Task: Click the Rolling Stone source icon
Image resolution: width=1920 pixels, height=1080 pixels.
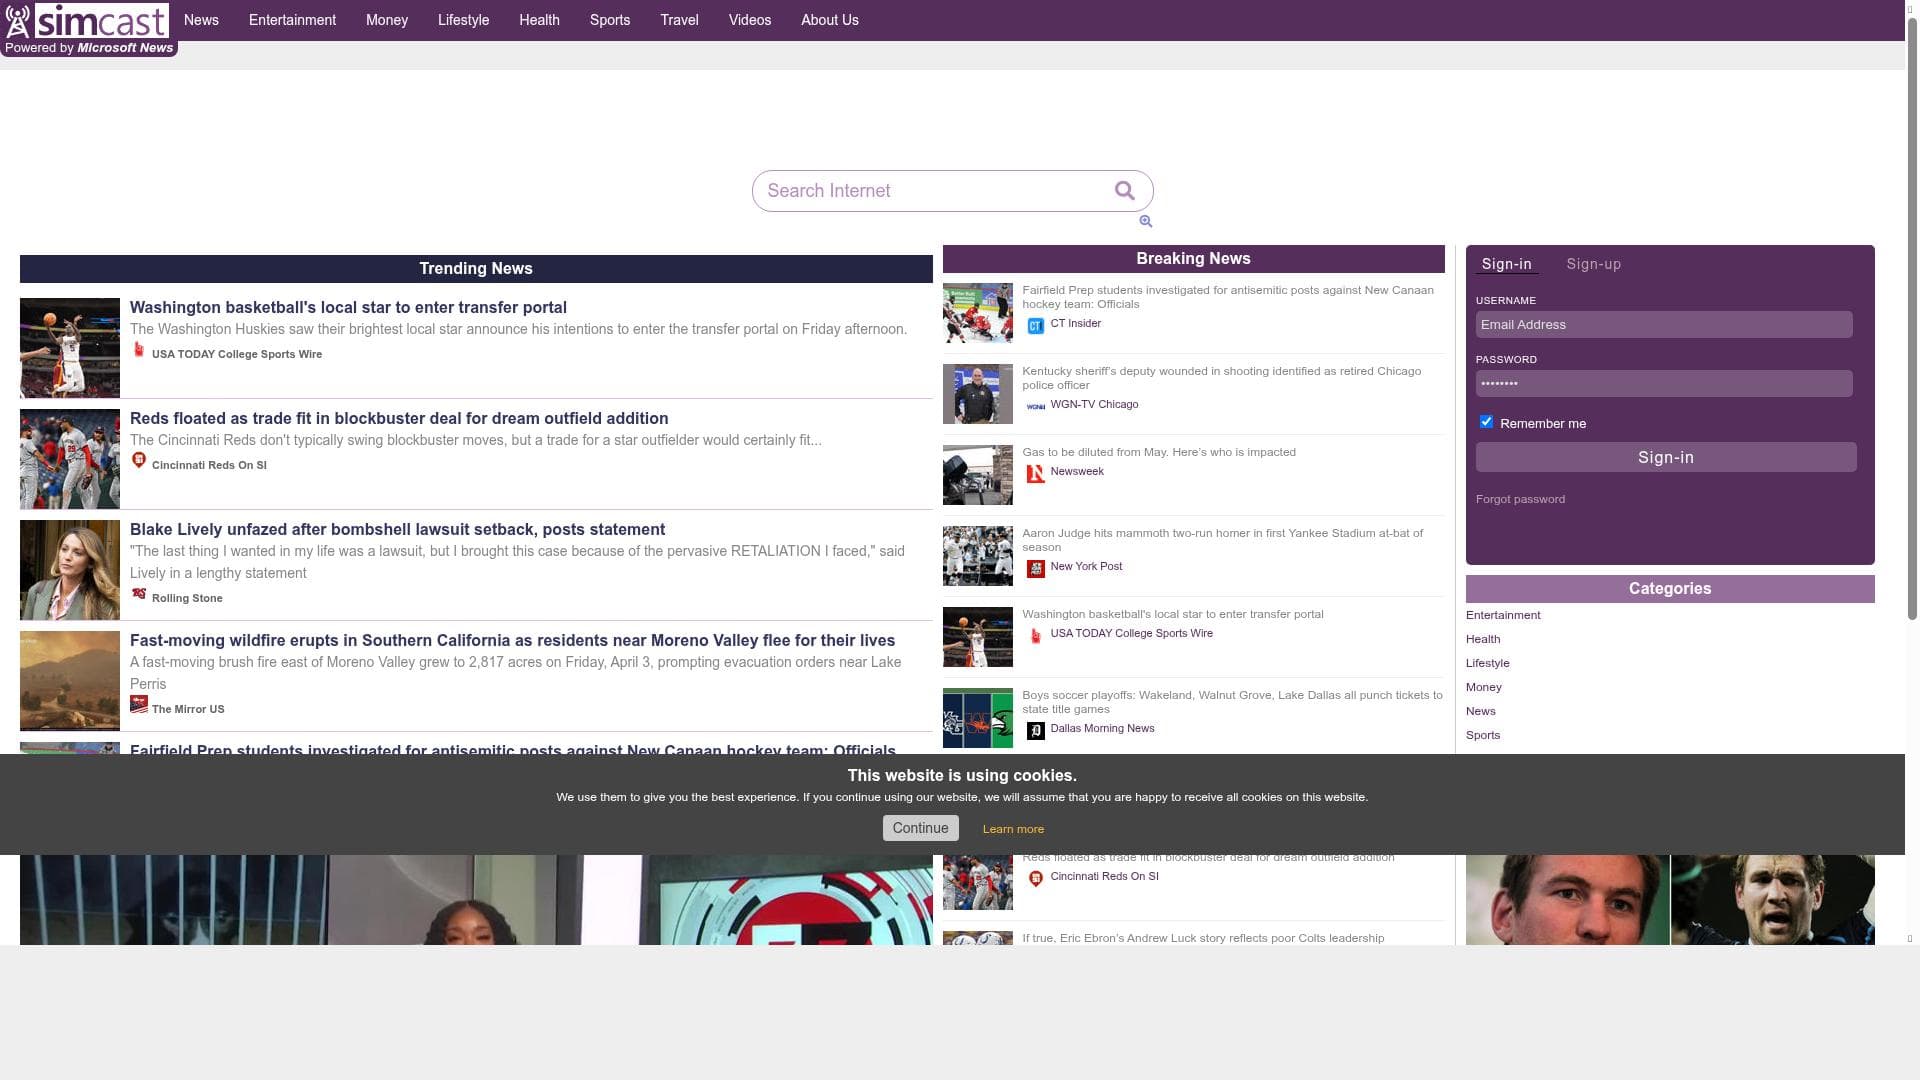Action: pyautogui.click(x=139, y=594)
